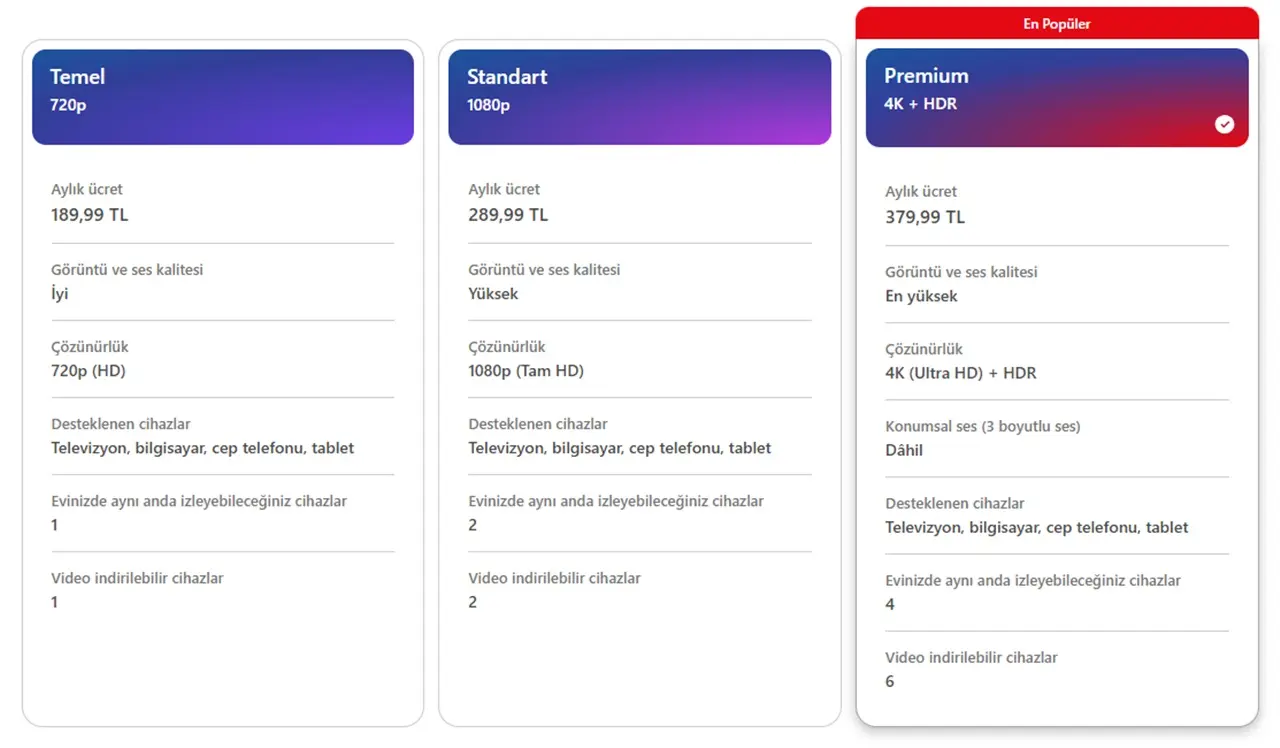Click the Standart plan title text

coord(507,76)
